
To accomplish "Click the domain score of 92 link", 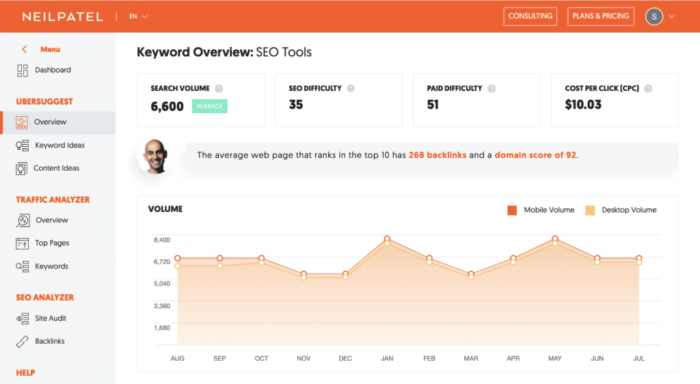I will tap(535, 155).
